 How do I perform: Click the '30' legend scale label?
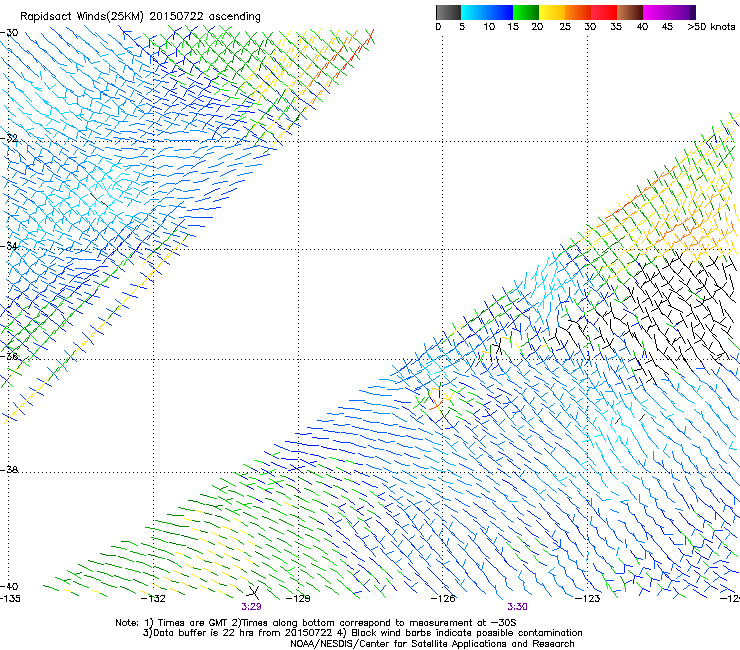click(x=590, y=27)
